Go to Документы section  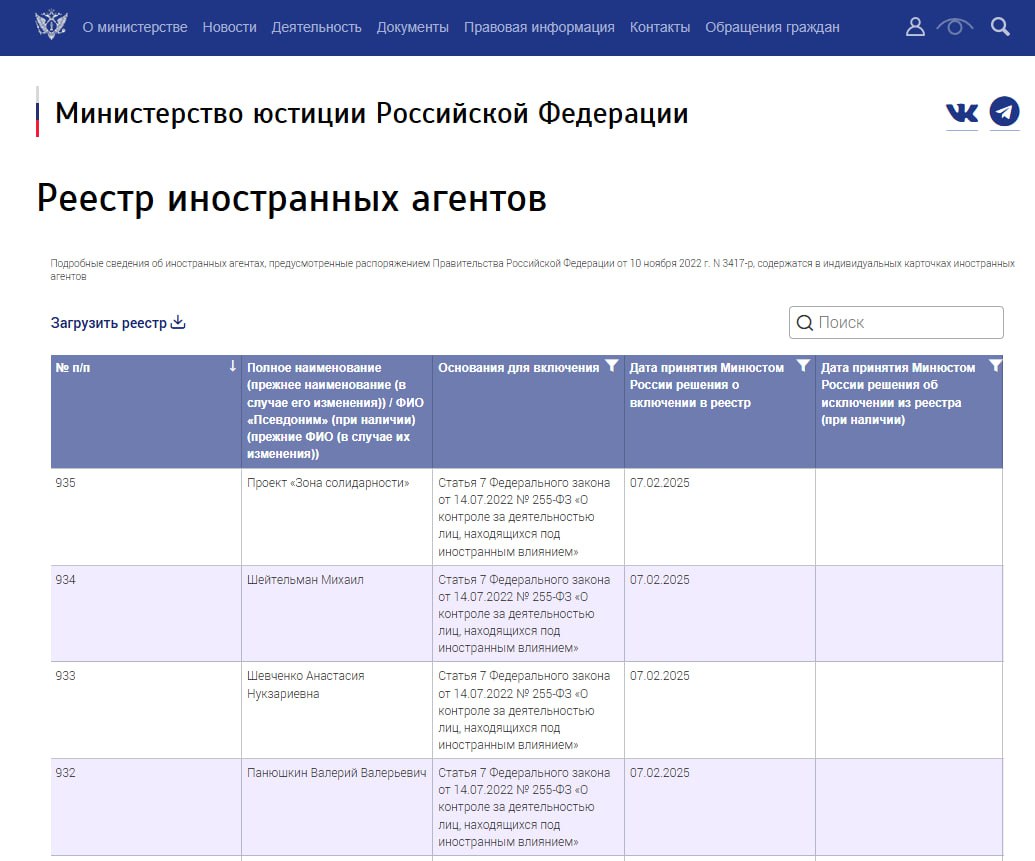412,27
